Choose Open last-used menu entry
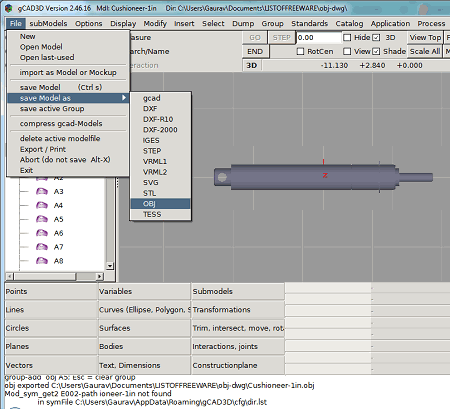The image size is (450, 409). pyautogui.click(x=68, y=57)
